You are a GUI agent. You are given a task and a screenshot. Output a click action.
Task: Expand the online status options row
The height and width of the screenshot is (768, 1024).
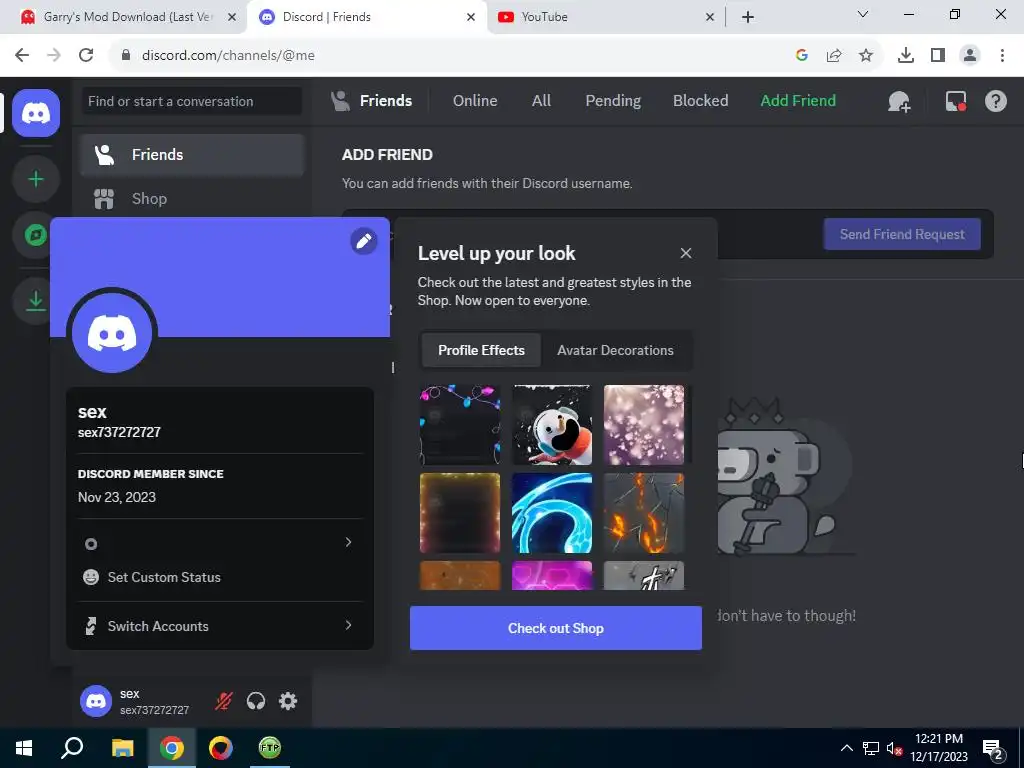[219, 543]
